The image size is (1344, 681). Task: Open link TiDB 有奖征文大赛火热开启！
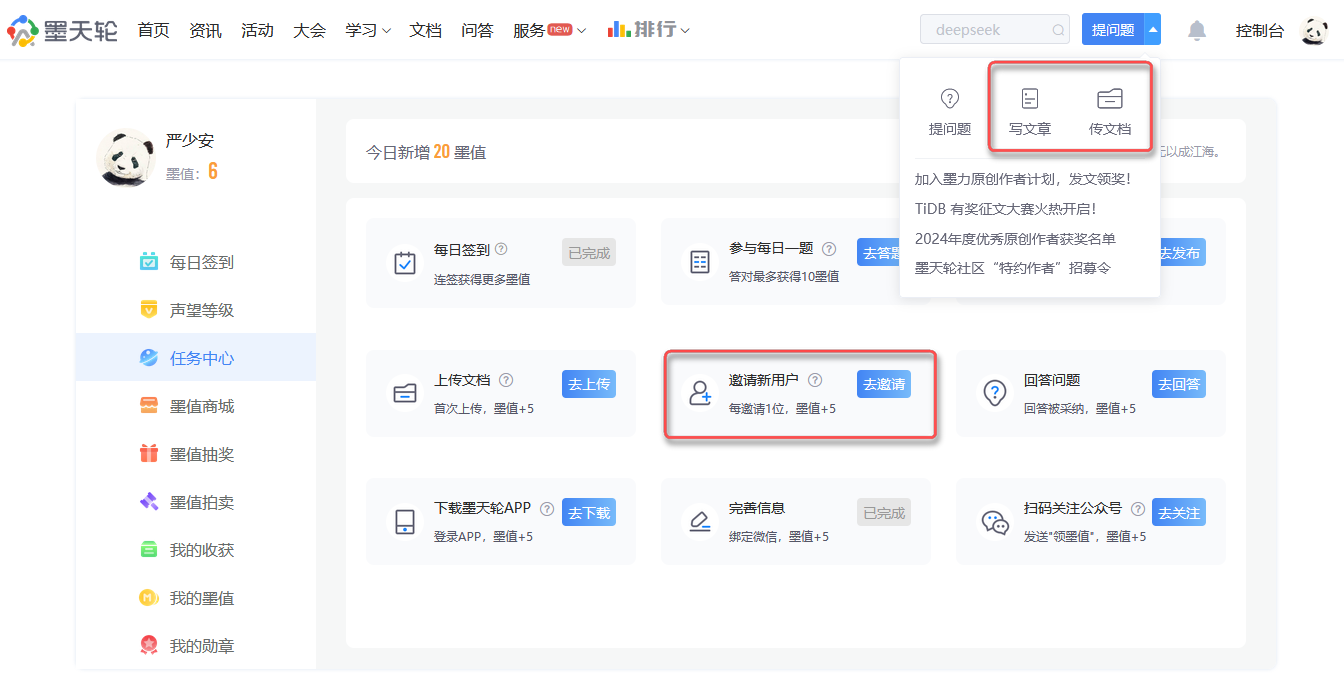1005,209
